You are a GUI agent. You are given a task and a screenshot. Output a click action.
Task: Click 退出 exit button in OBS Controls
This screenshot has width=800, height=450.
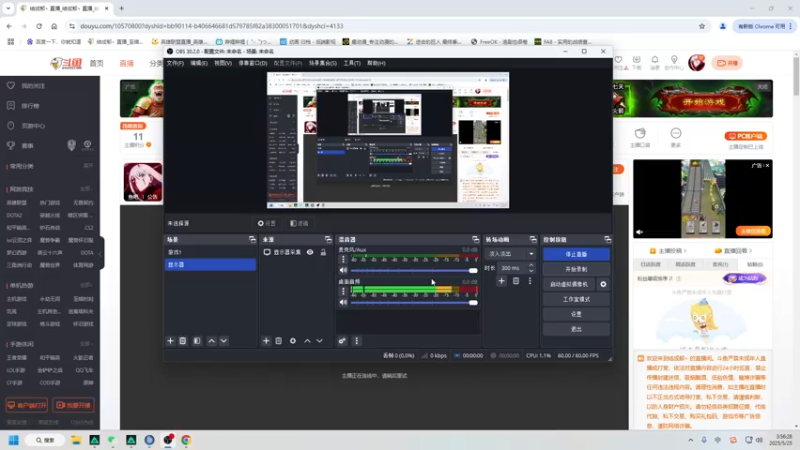576,329
